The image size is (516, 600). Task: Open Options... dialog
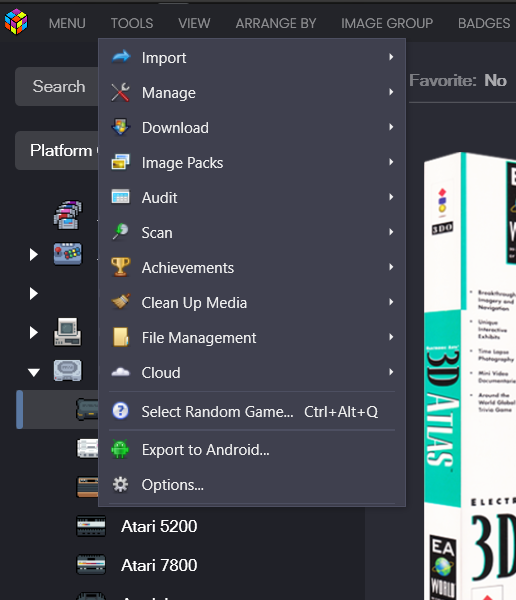(x=252, y=485)
